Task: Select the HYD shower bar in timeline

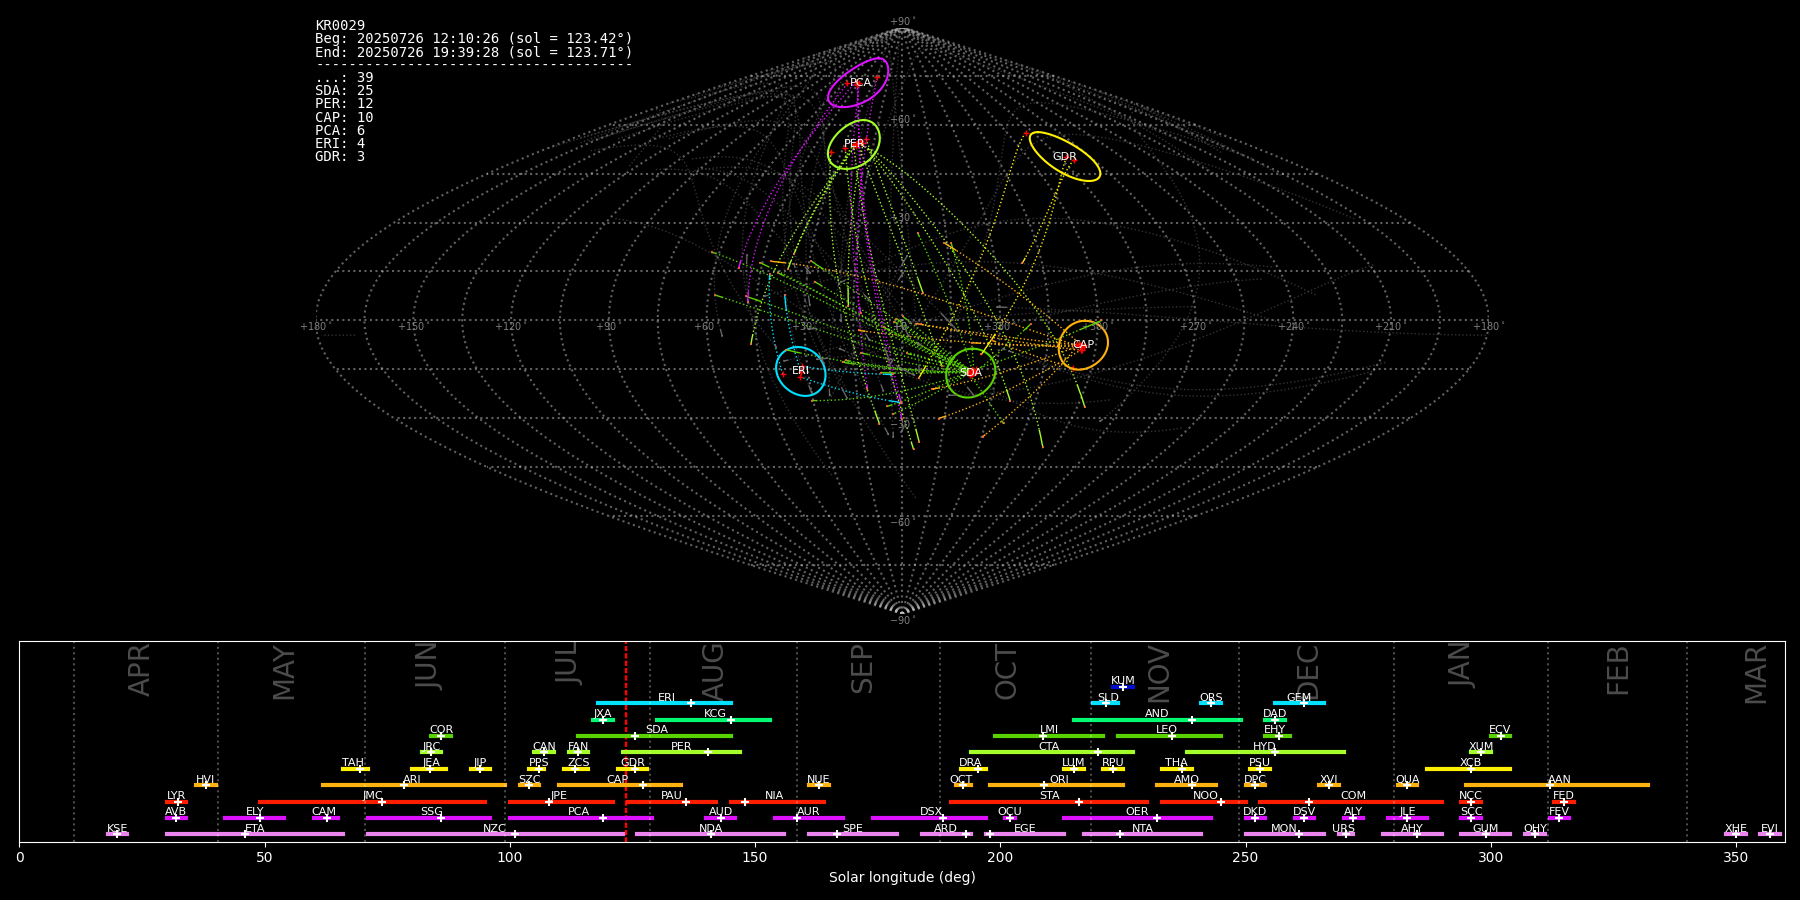Action: tap(1265, 751)
